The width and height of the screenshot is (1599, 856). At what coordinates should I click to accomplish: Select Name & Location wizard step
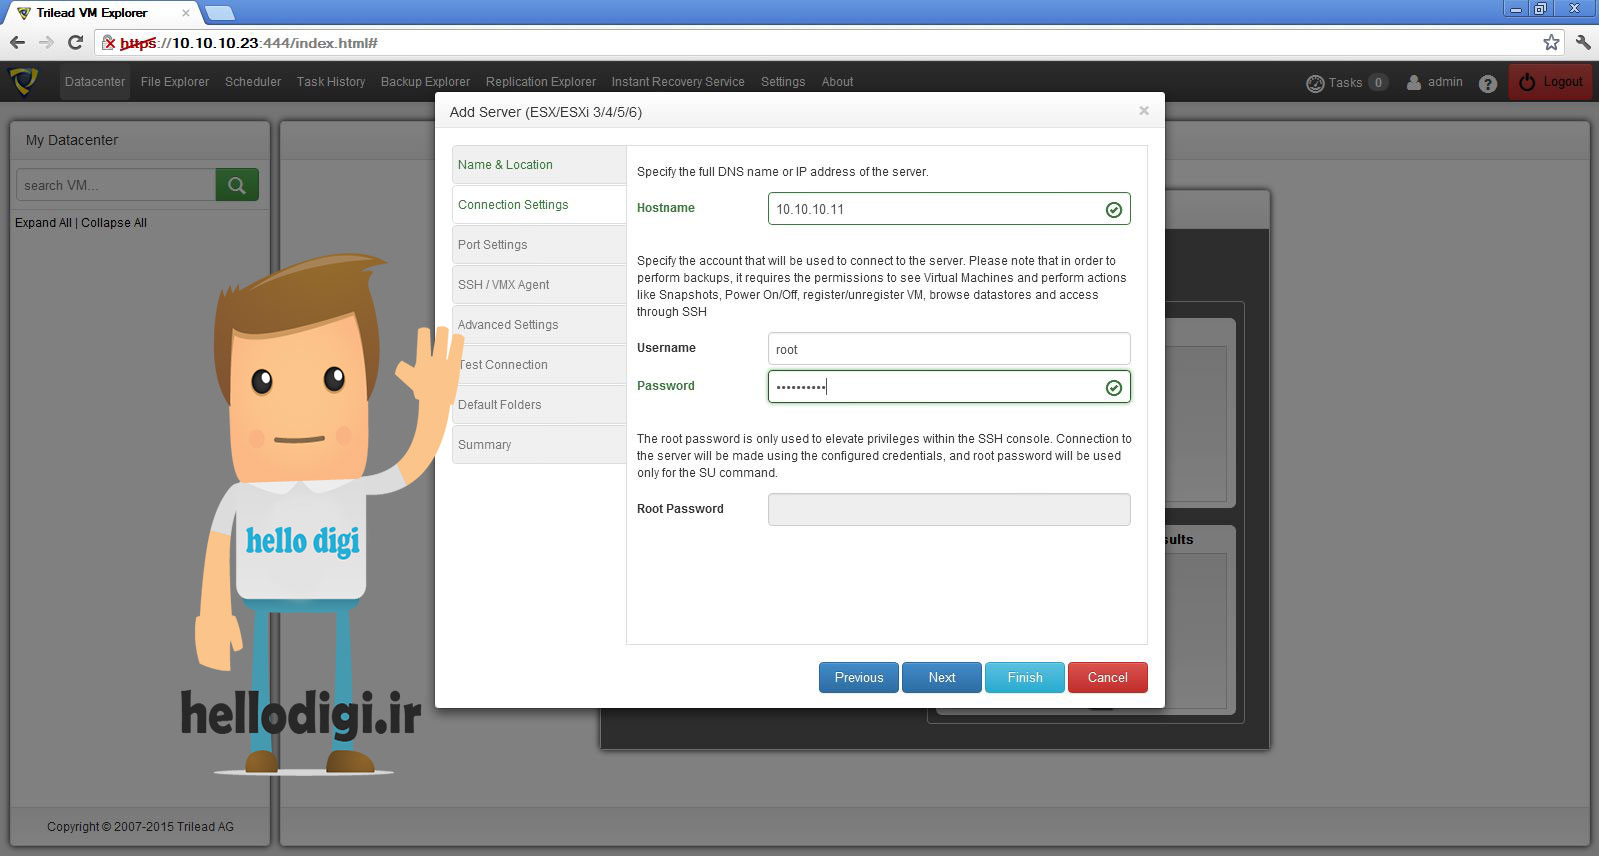[x=539, y=165]
